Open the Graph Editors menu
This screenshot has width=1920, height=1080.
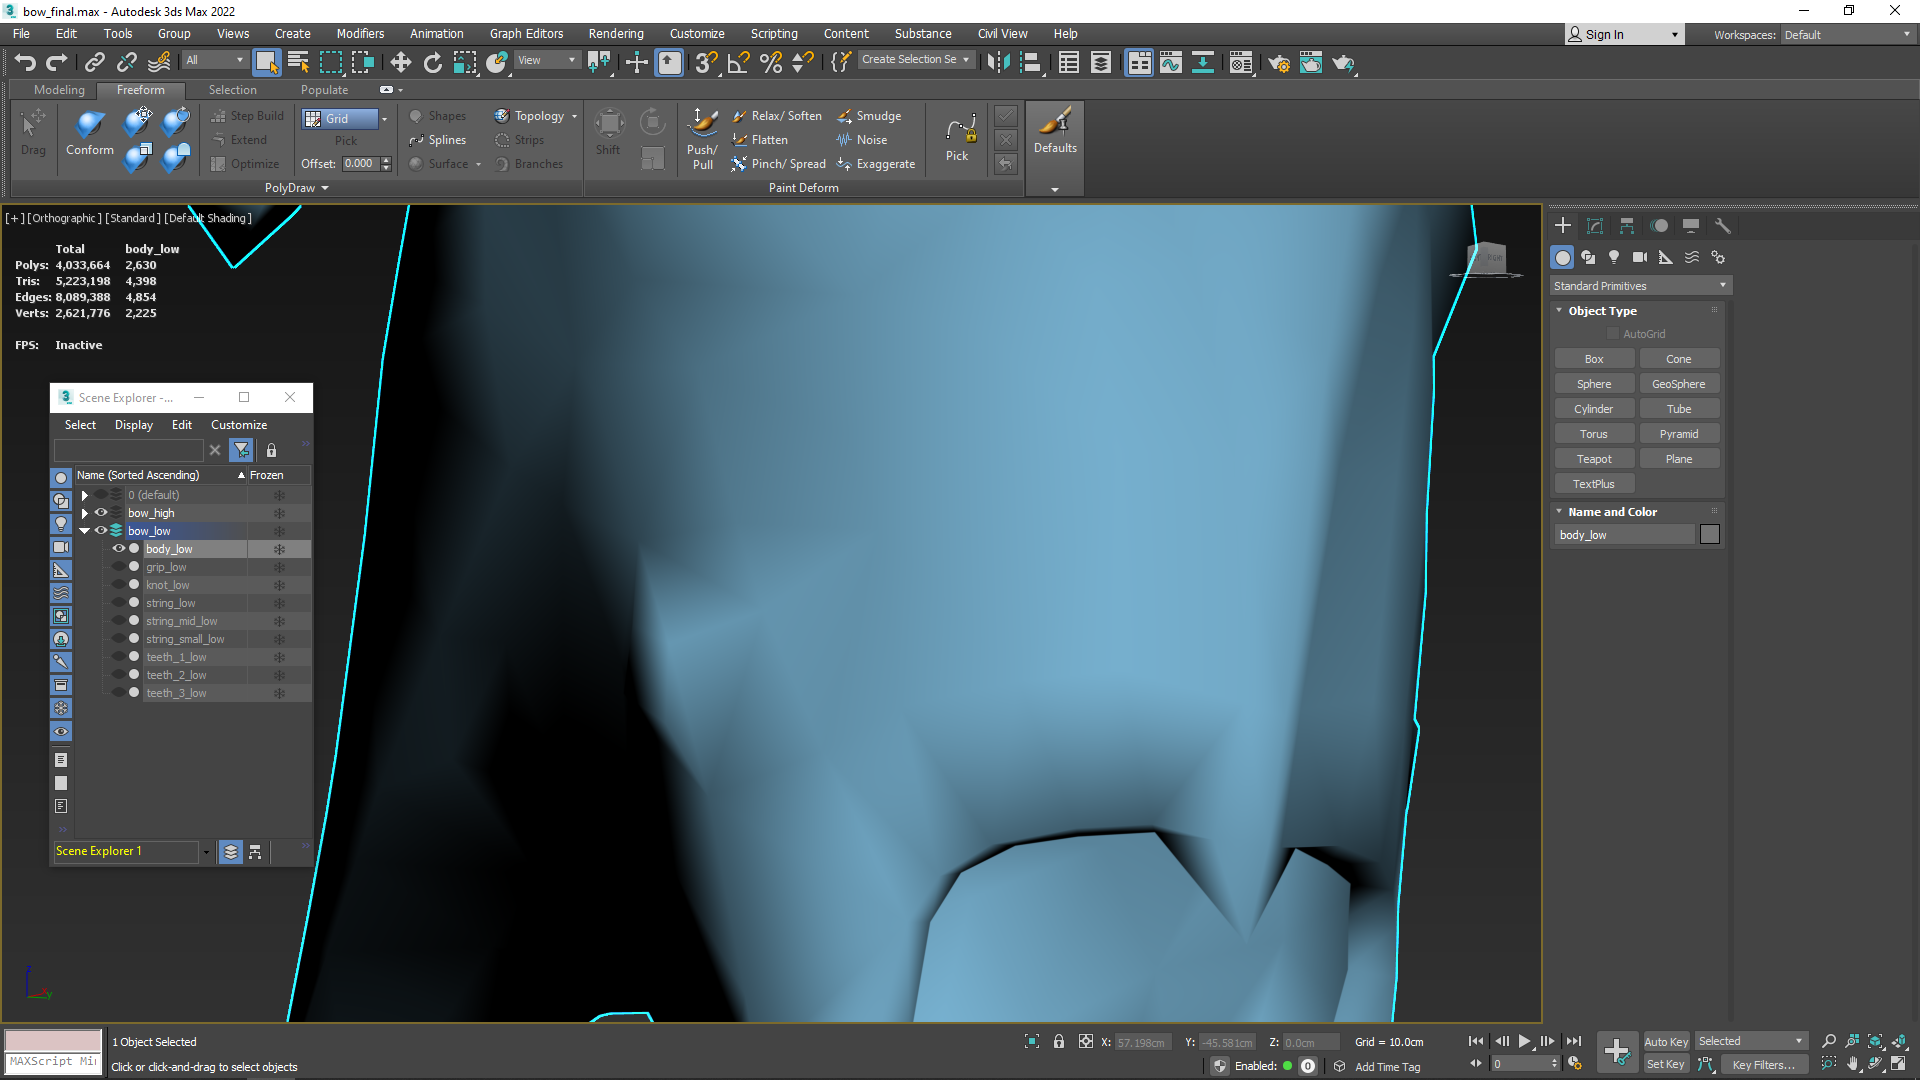[x=526, y=33]
